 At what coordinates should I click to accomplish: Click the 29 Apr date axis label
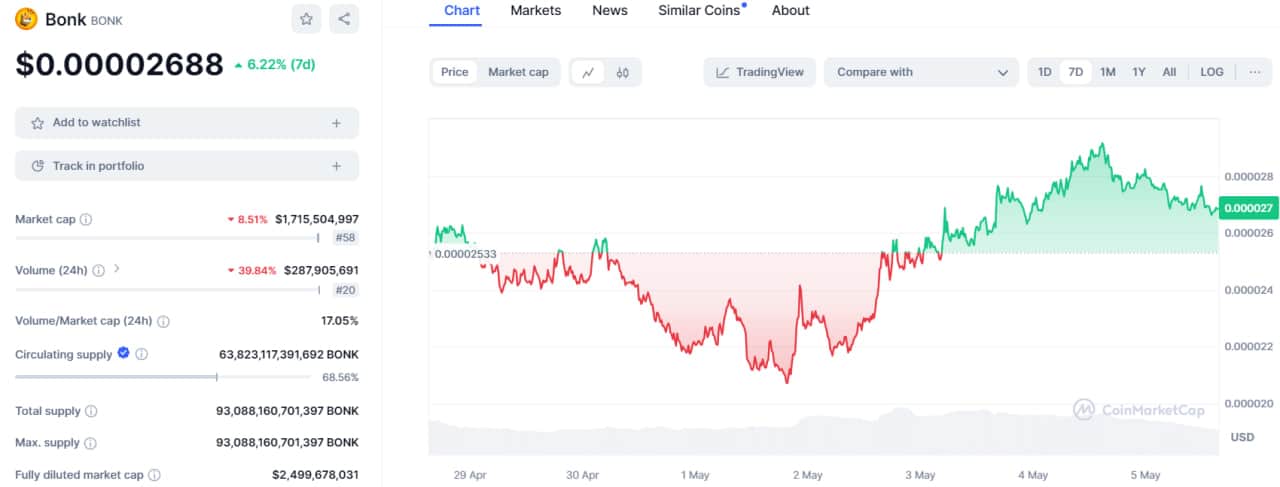[470, 475]
